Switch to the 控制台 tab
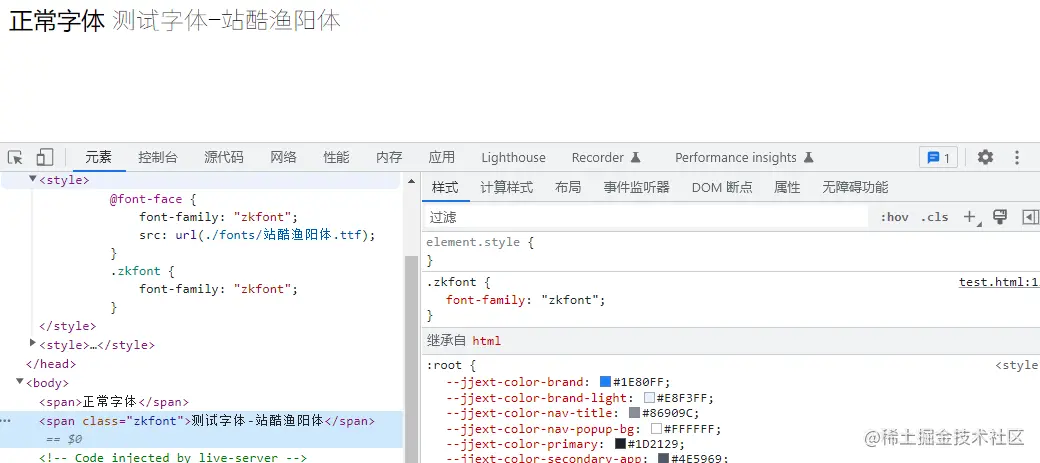 click(158, 157)
